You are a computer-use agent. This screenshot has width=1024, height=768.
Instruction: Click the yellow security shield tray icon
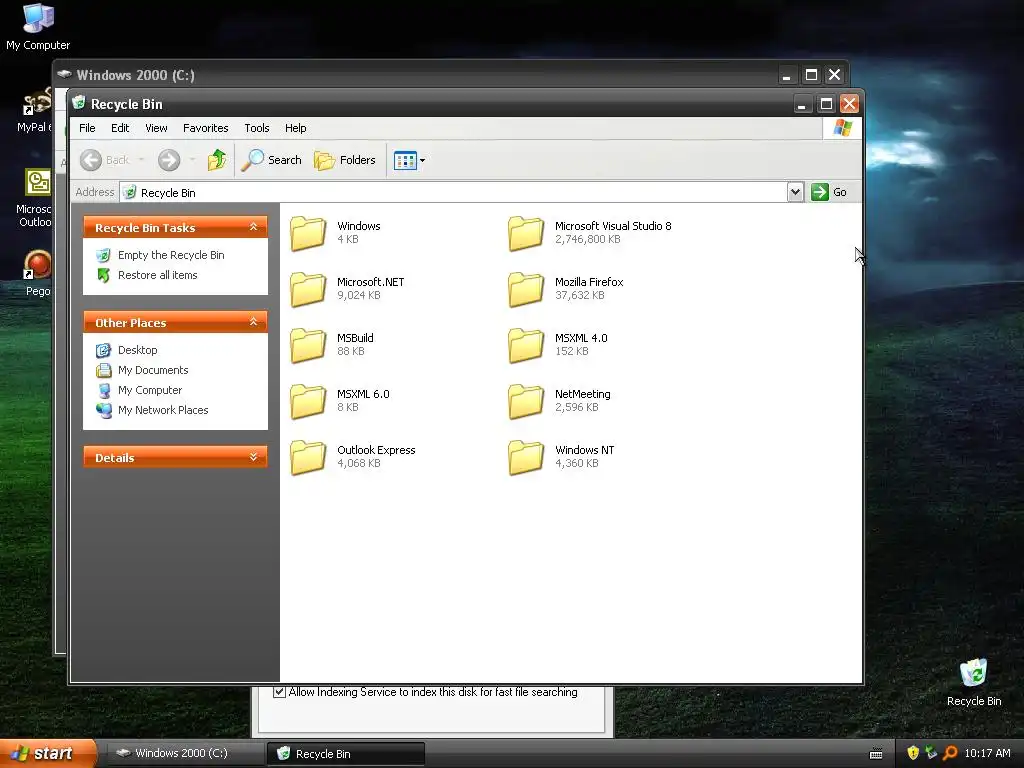click(913, 753)
